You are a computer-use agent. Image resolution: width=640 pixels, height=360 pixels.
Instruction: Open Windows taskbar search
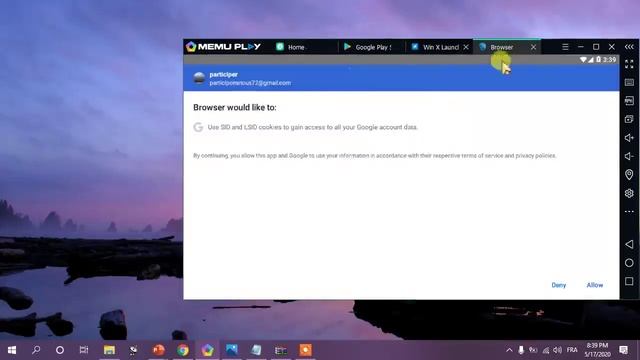[36, 350]
